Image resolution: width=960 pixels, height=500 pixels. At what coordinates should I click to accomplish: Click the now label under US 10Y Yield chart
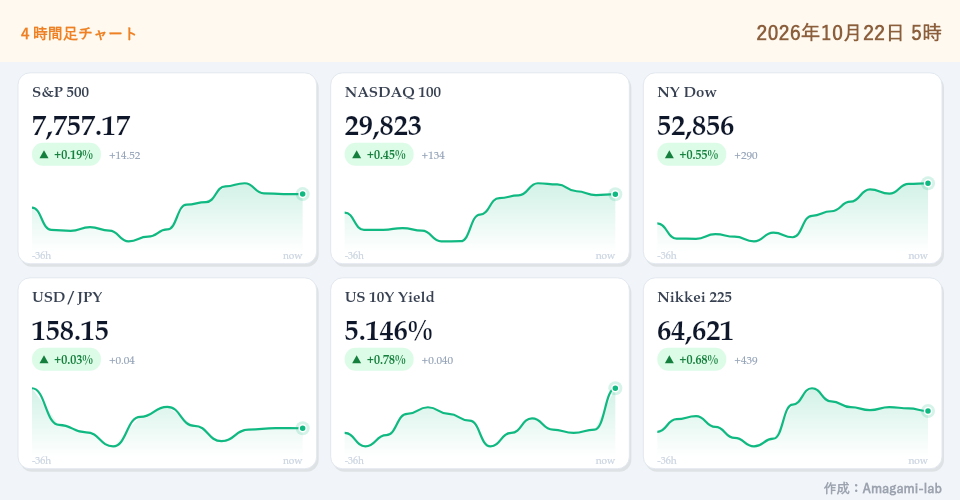tap(606, 461)
